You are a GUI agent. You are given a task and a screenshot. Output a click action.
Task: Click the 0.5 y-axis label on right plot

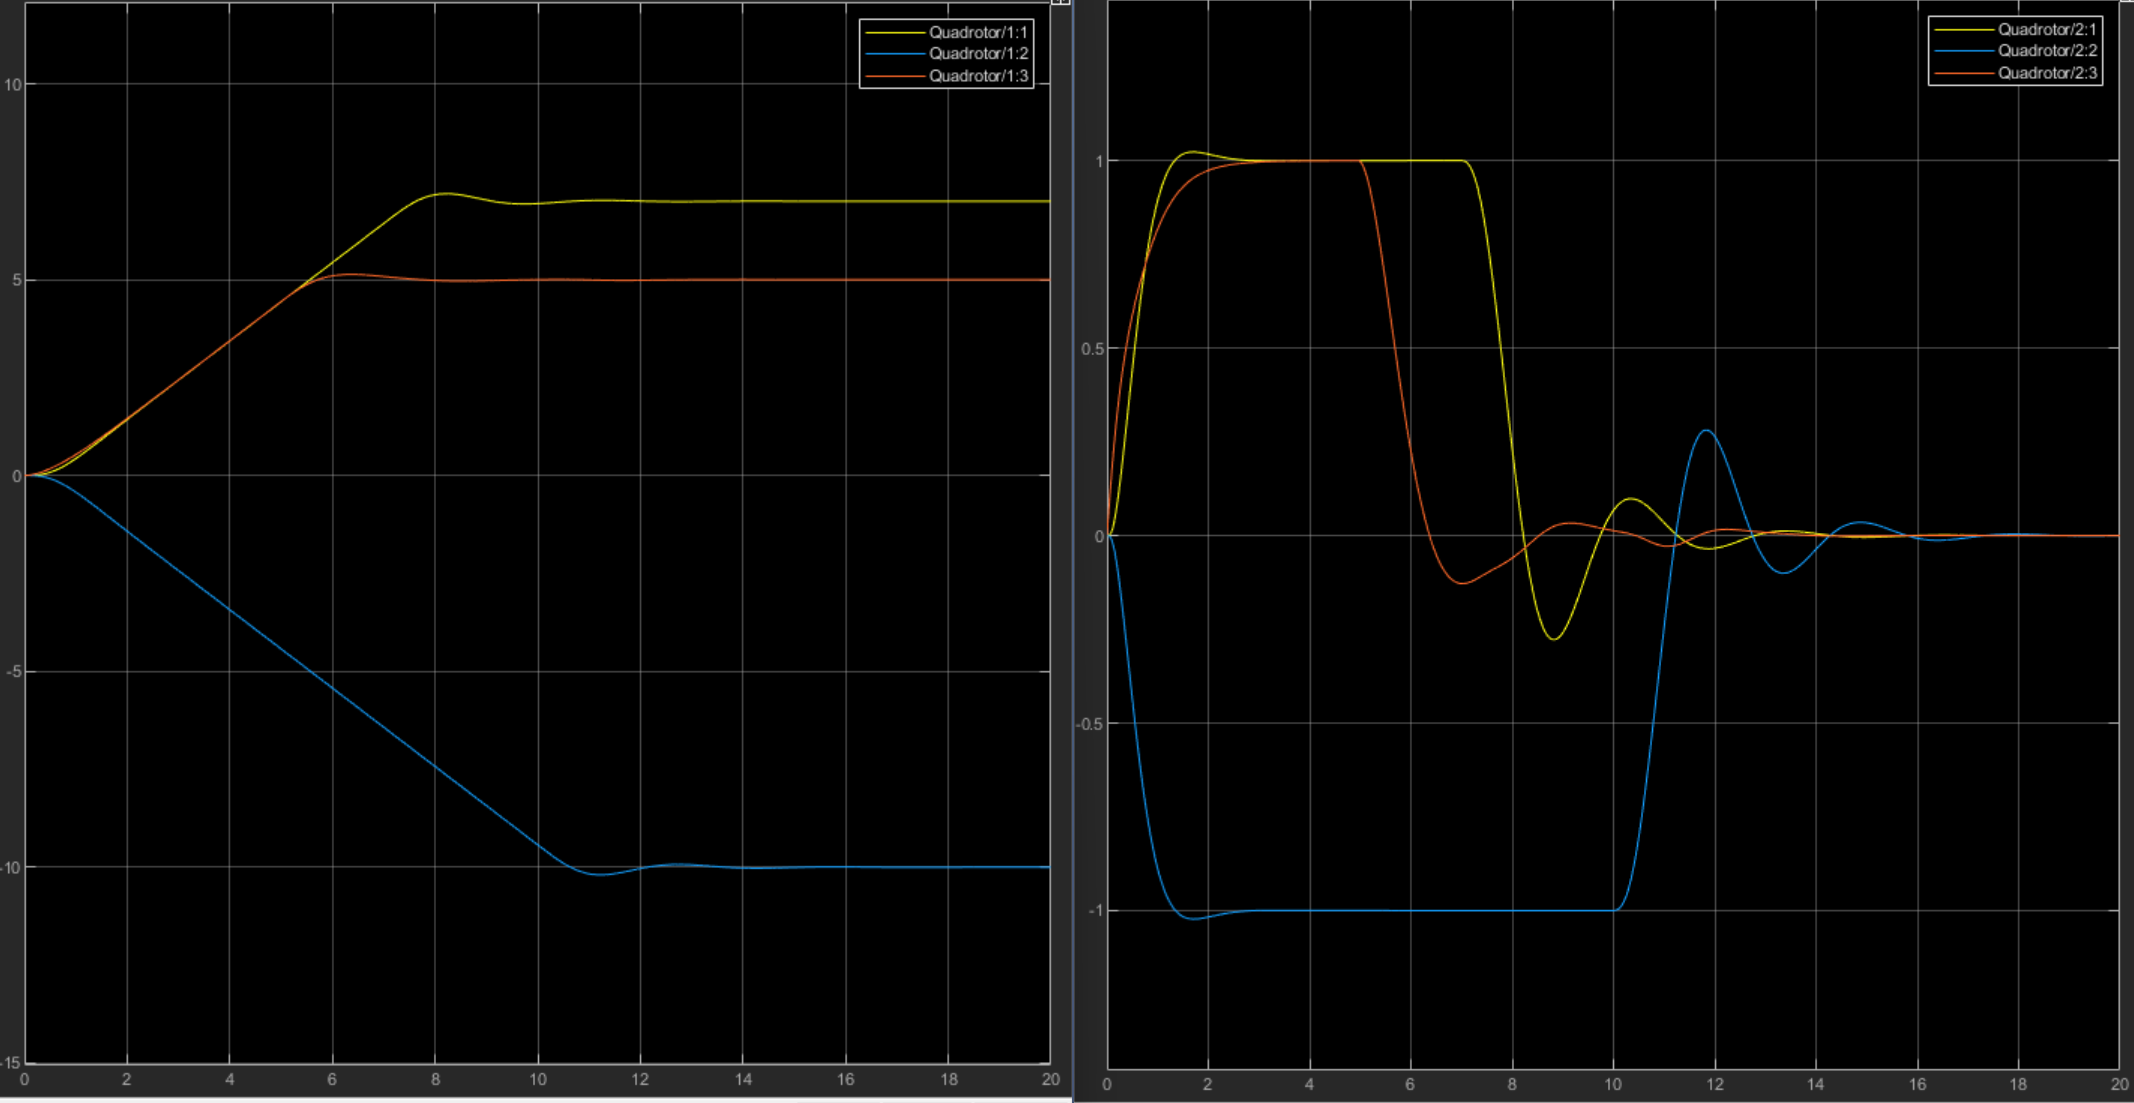point(1092,349)
